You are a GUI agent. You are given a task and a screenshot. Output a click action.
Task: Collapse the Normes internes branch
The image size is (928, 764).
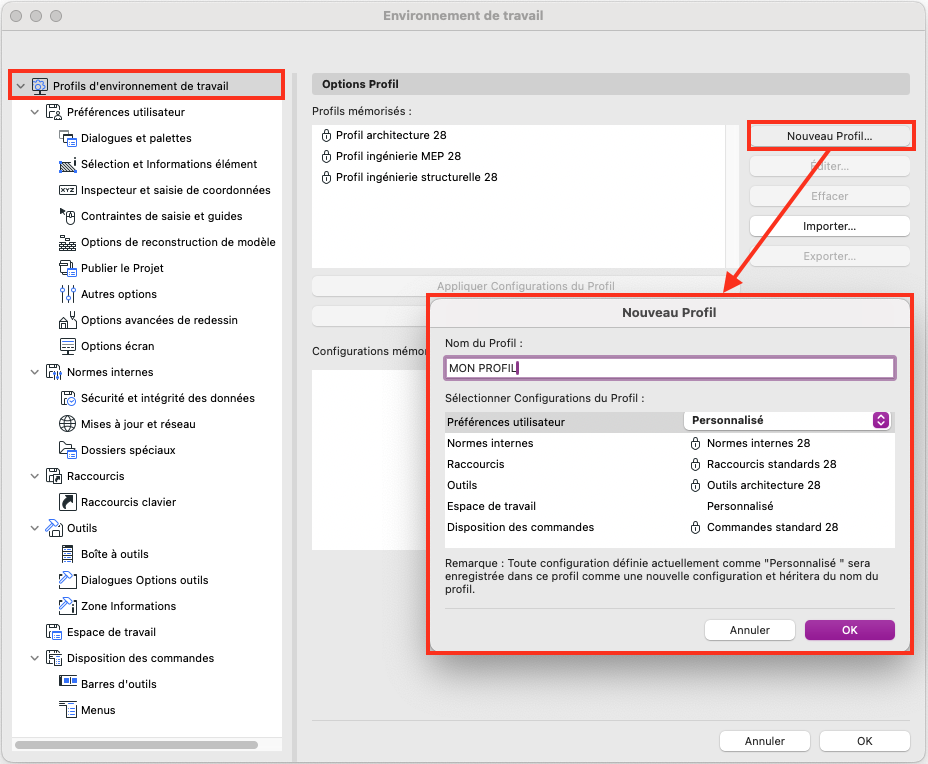click(x=34, y=372)
